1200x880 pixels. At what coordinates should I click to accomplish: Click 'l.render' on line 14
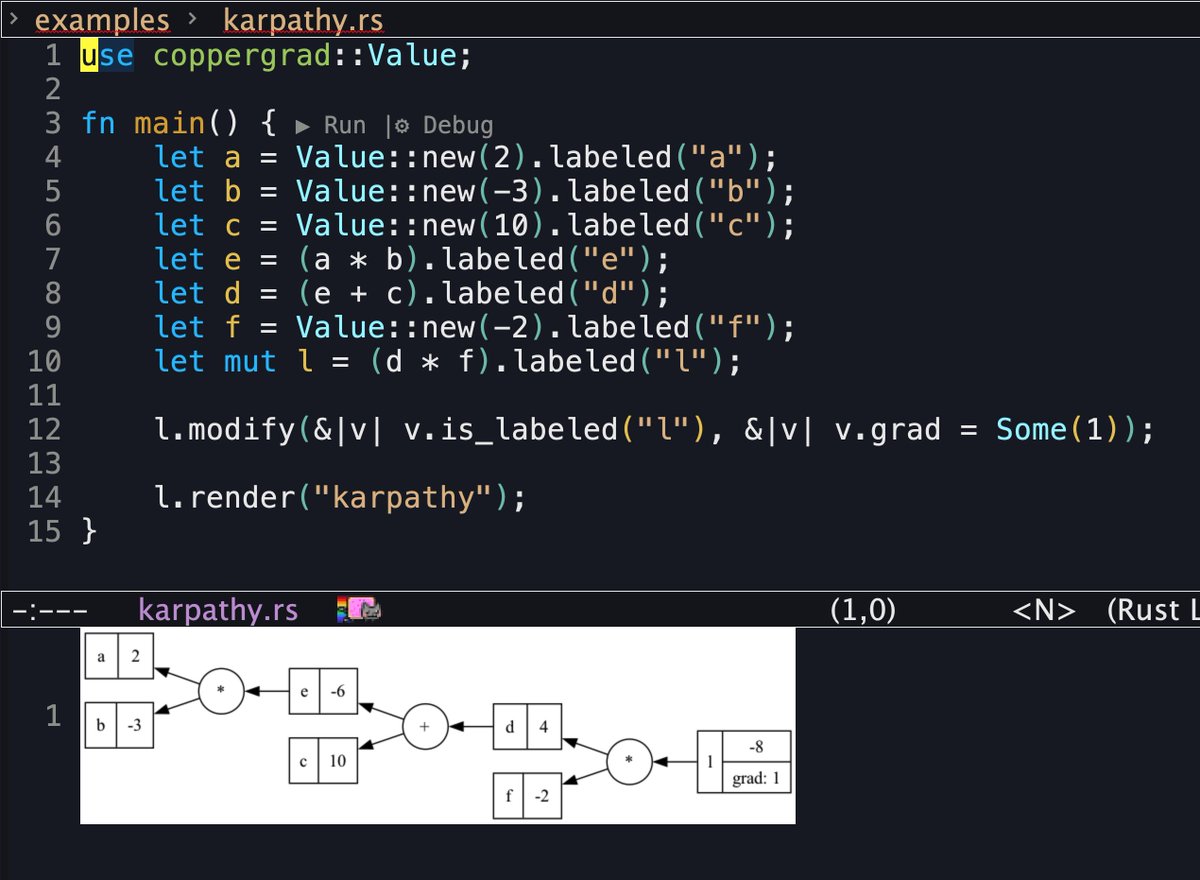tap(224, 498)
